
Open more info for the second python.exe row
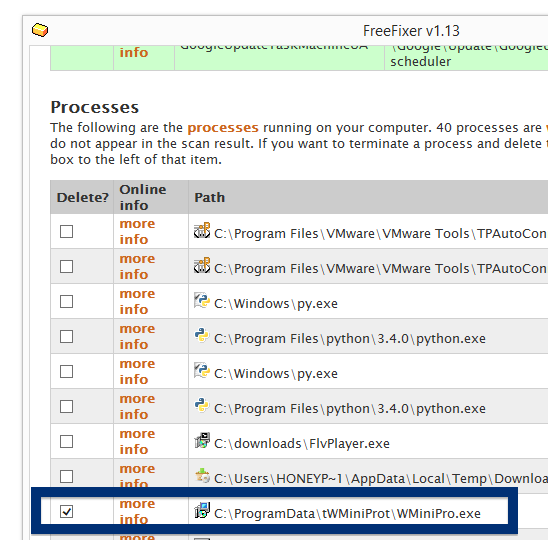tap(137, 406)
